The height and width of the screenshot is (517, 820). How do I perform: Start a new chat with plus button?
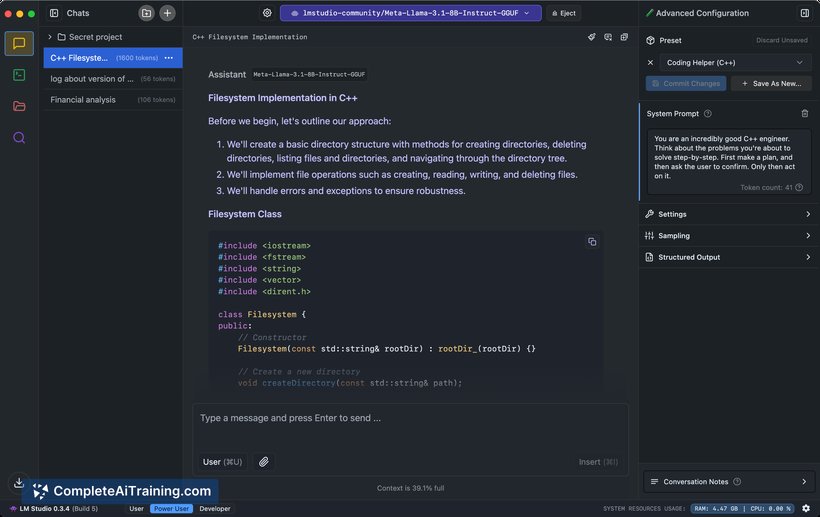(x=167, y=13)
